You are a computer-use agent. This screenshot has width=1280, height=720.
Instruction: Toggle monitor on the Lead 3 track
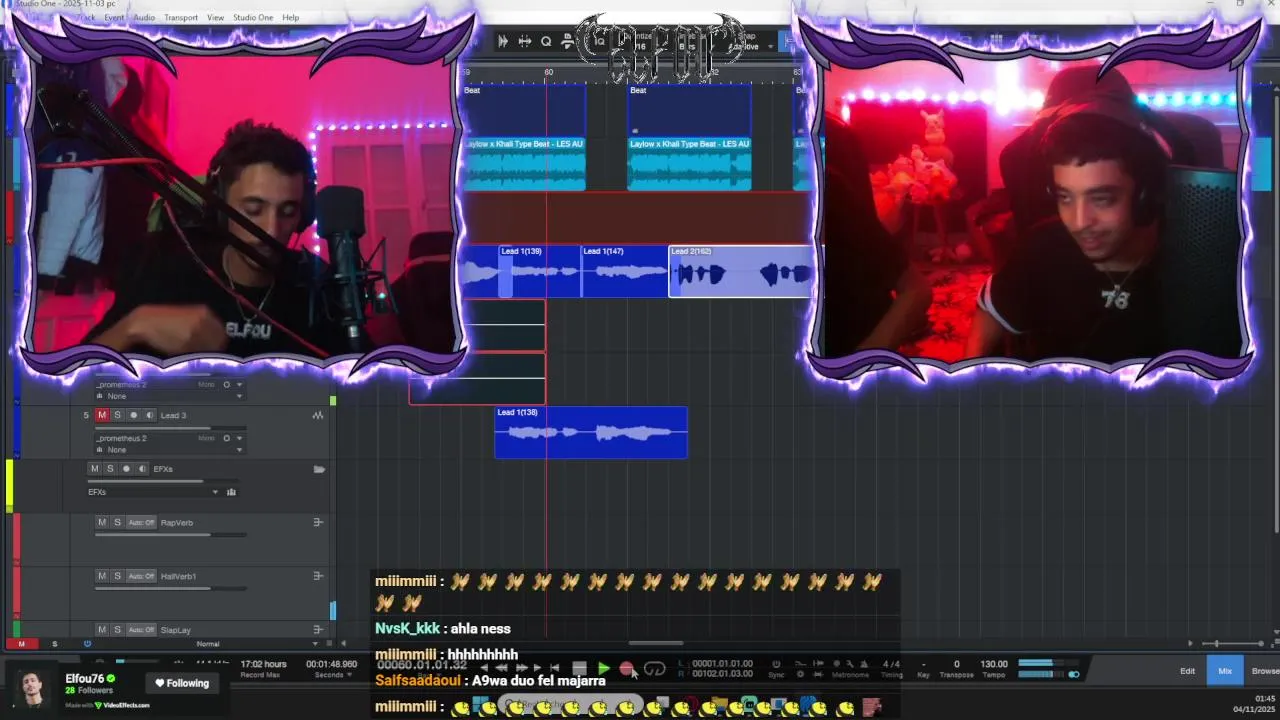(150, 415)
